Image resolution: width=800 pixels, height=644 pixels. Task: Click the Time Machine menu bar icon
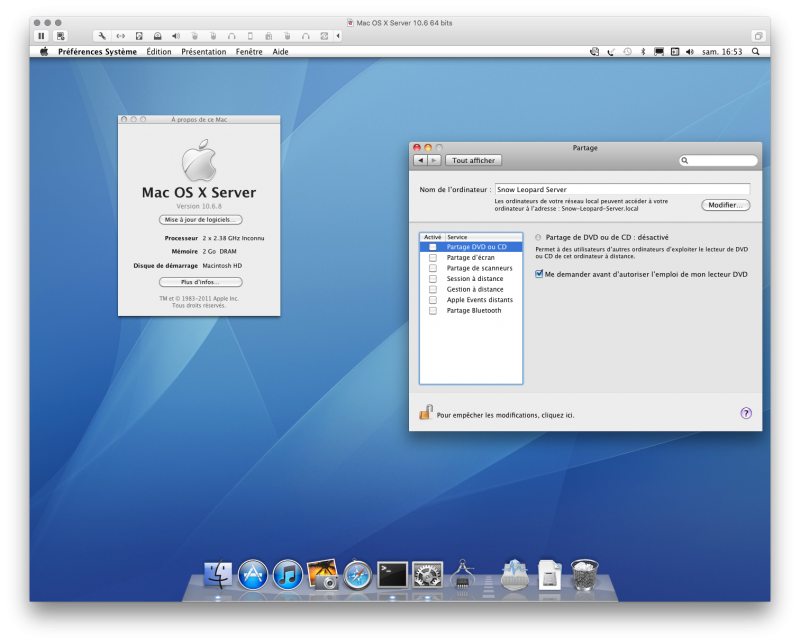[x=628, y=52]
